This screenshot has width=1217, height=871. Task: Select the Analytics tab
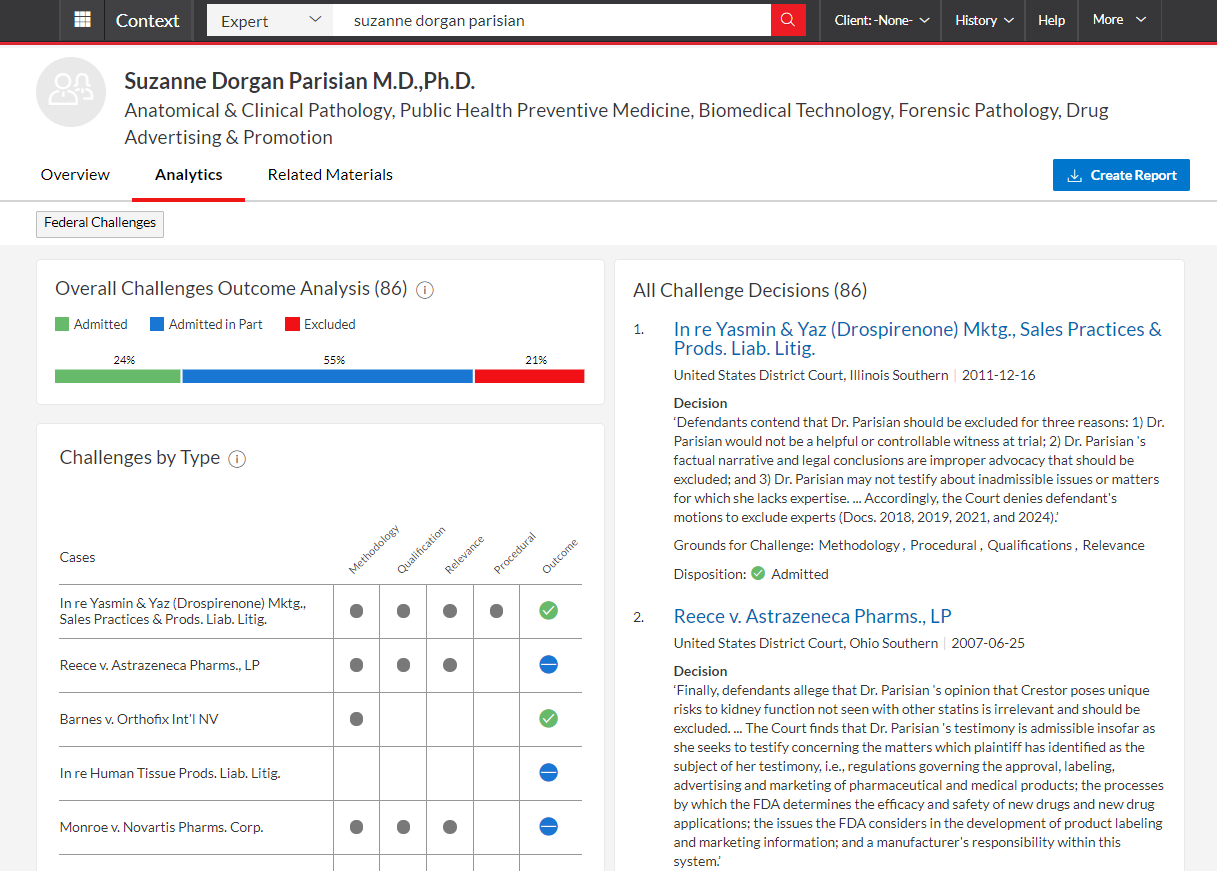click(188, 175)
